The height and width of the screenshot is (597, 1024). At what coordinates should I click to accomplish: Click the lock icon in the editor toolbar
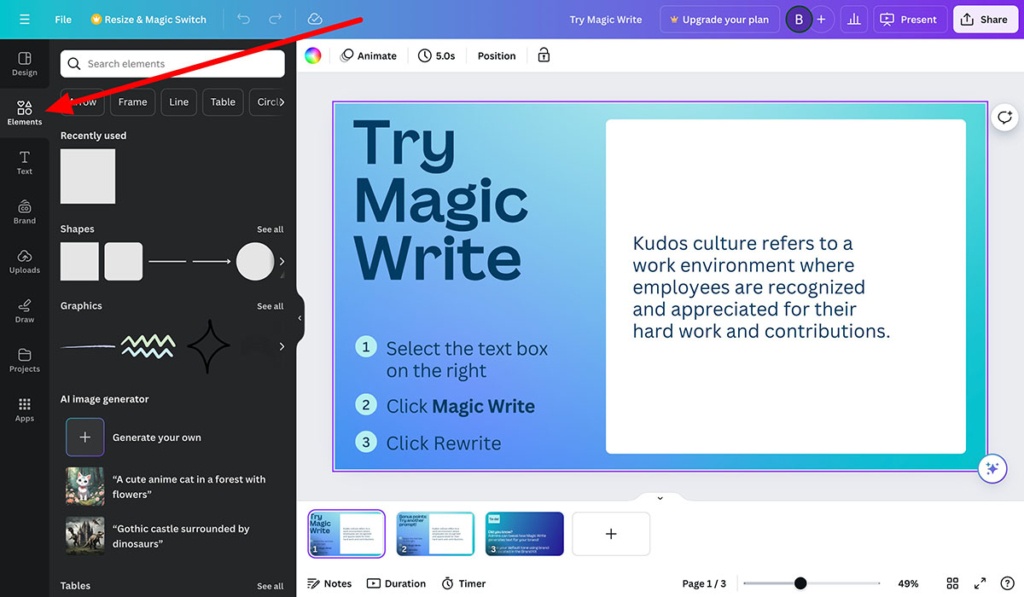543,55
